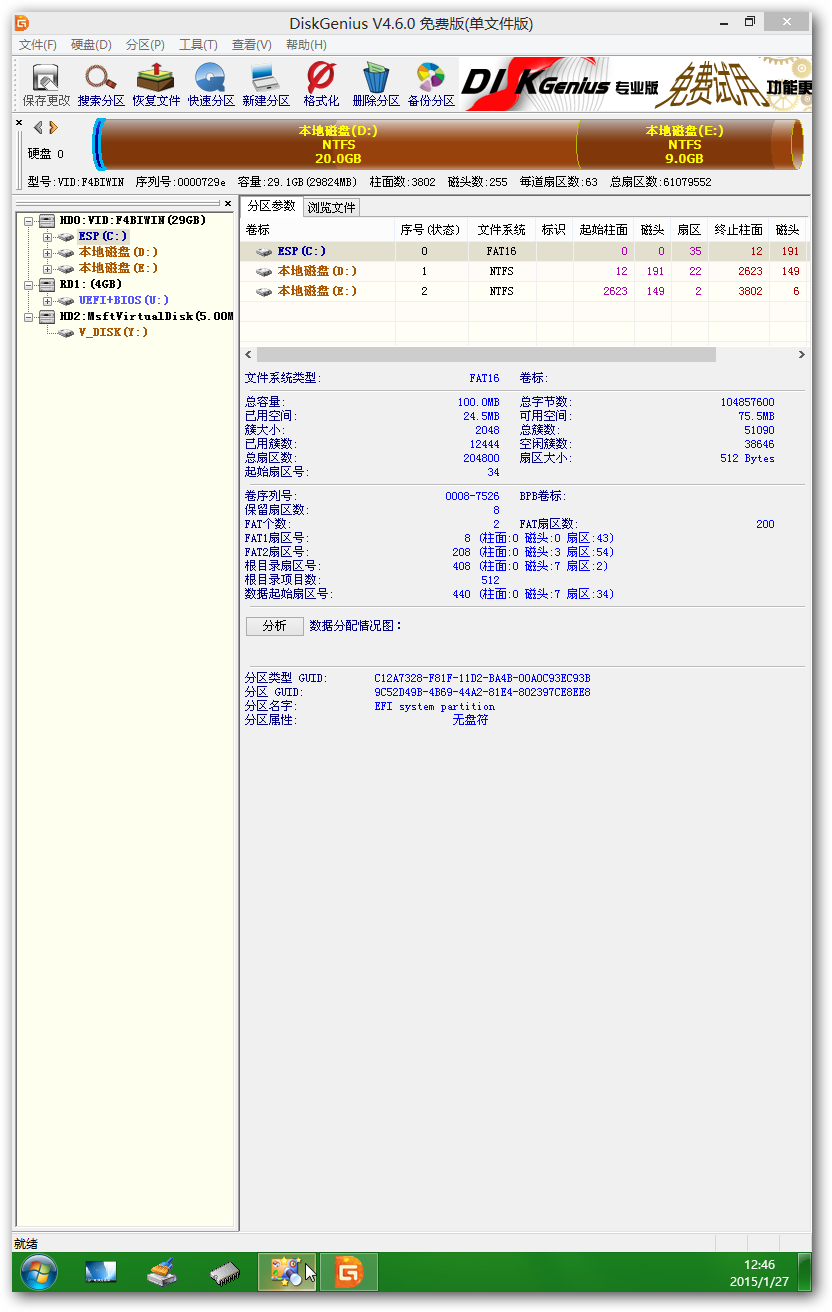
Task: Switch to DiskGenius orange taskbar icon
Action: (x=348, y=1272)
